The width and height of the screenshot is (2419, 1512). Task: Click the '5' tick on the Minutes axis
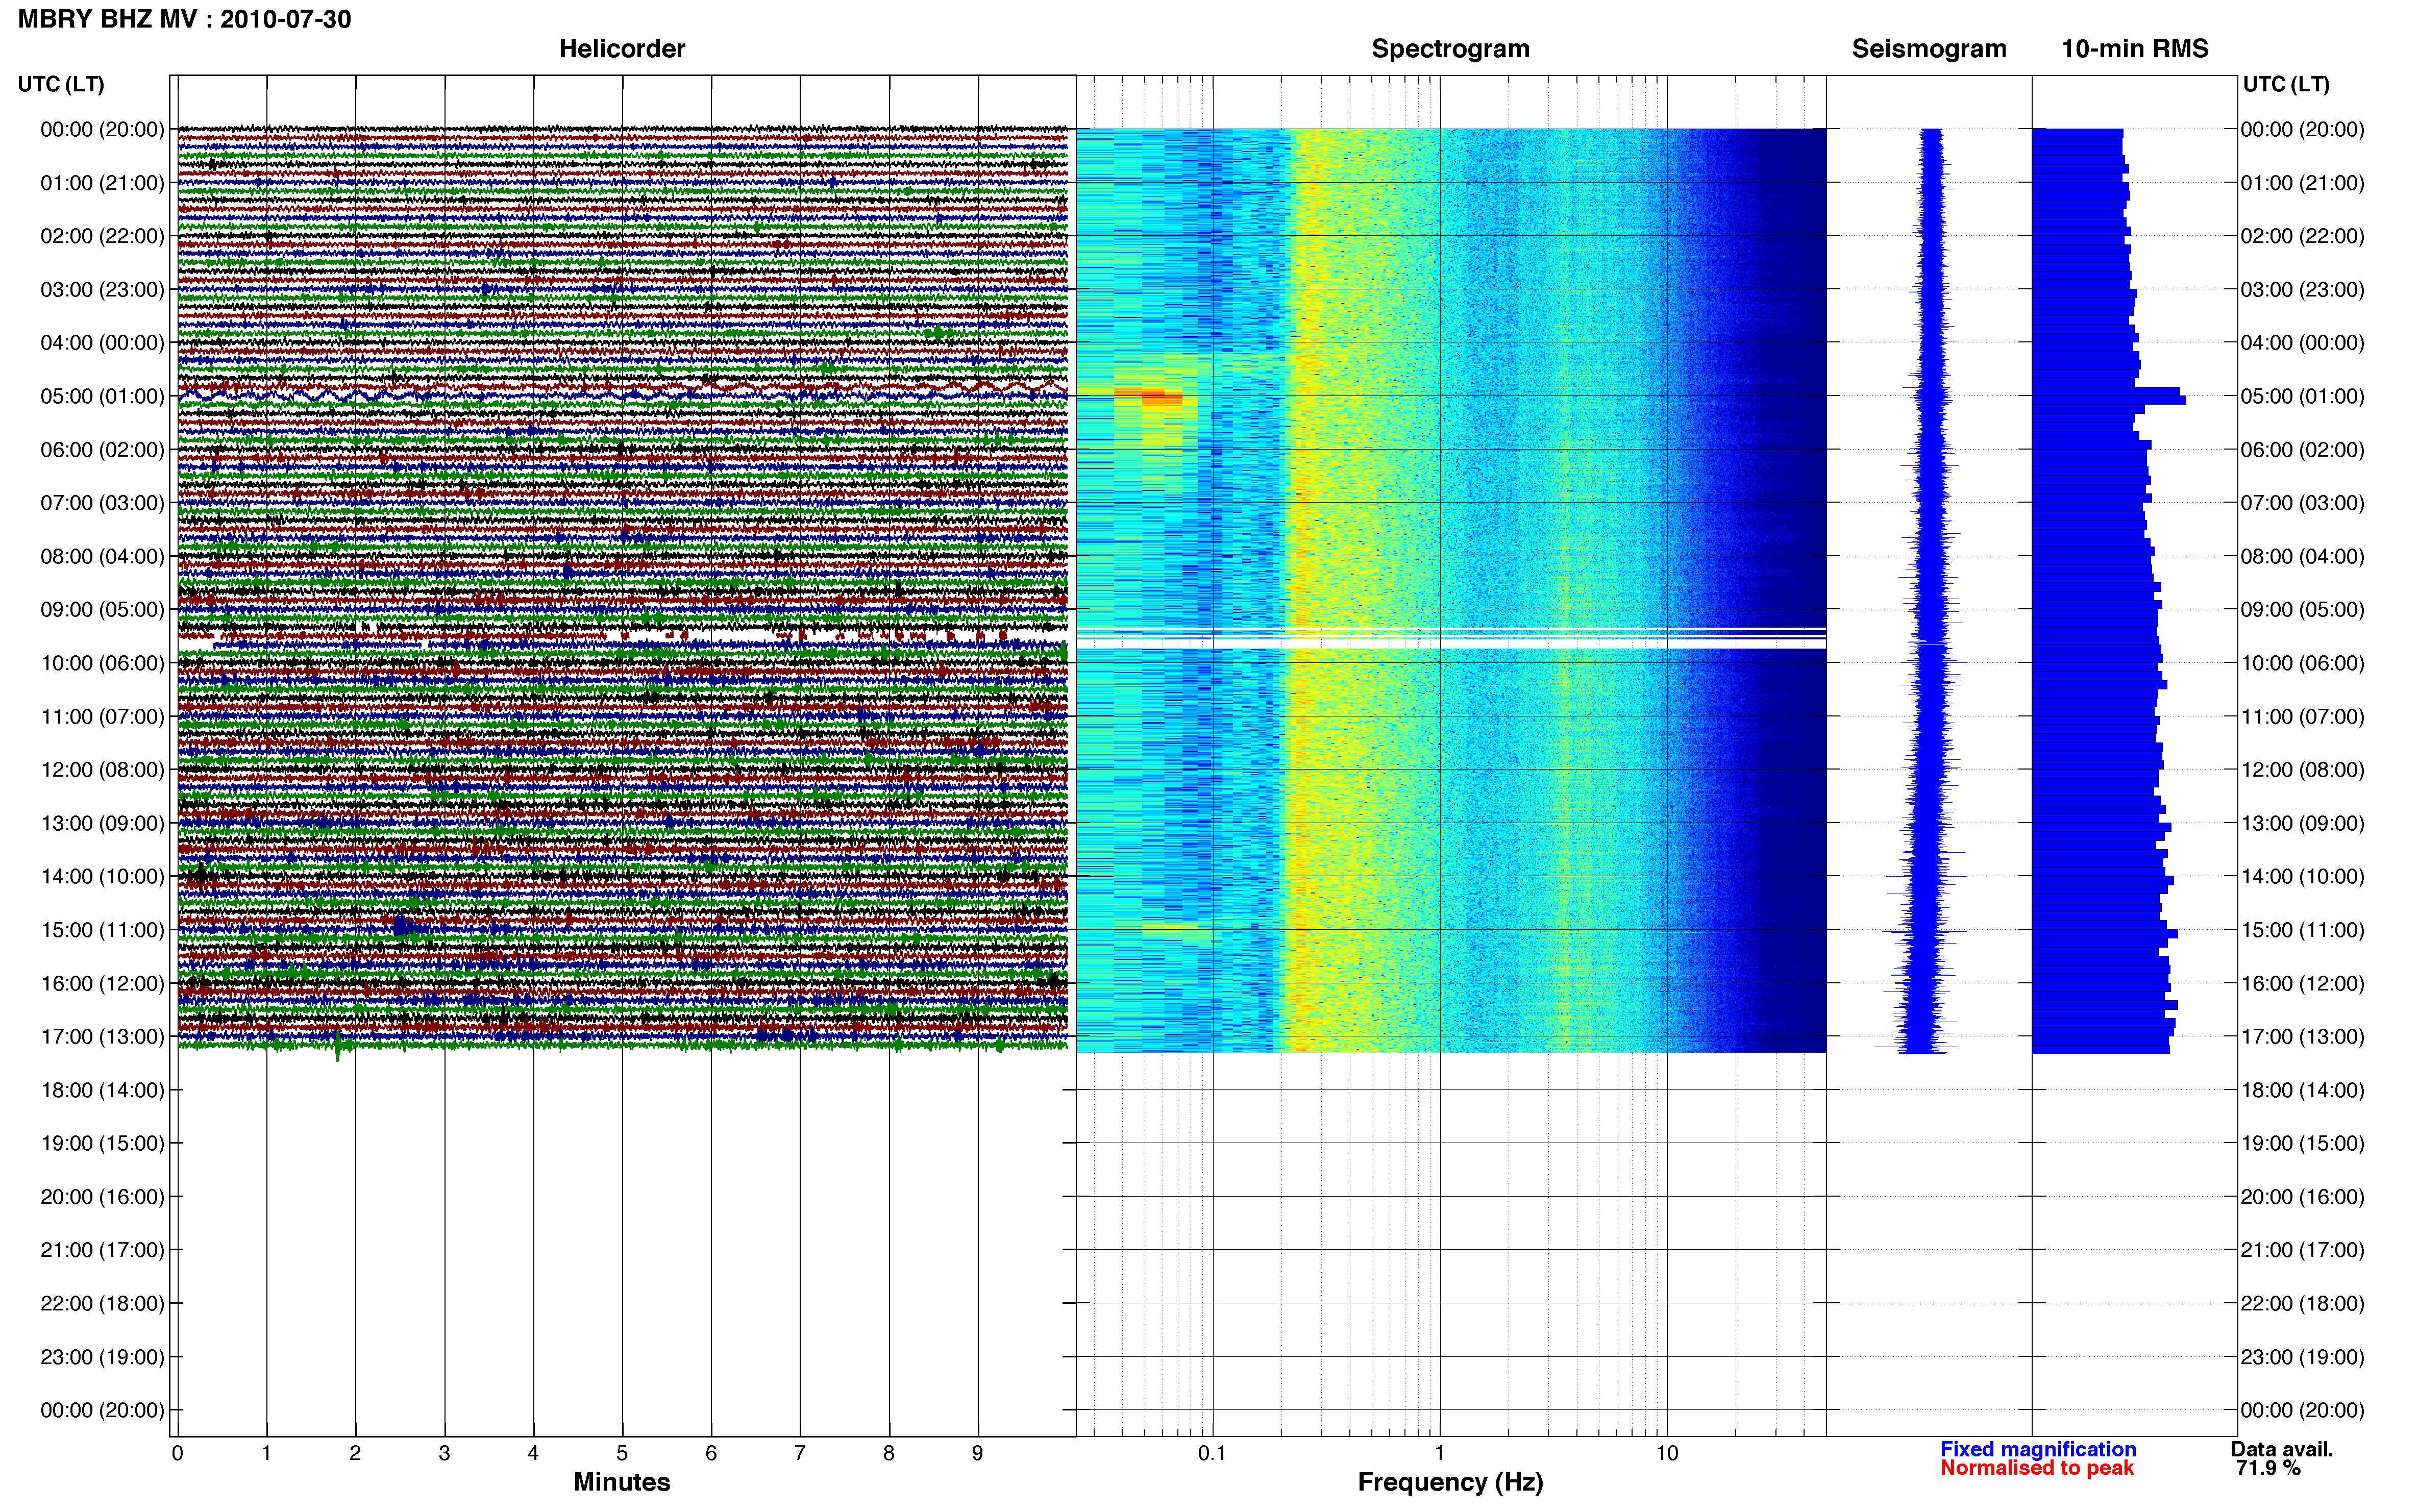click(622, 1453)
